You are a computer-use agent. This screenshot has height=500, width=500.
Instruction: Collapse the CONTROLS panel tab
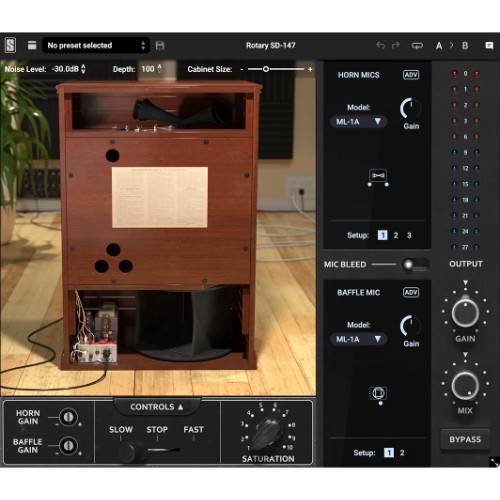(157, 407)
